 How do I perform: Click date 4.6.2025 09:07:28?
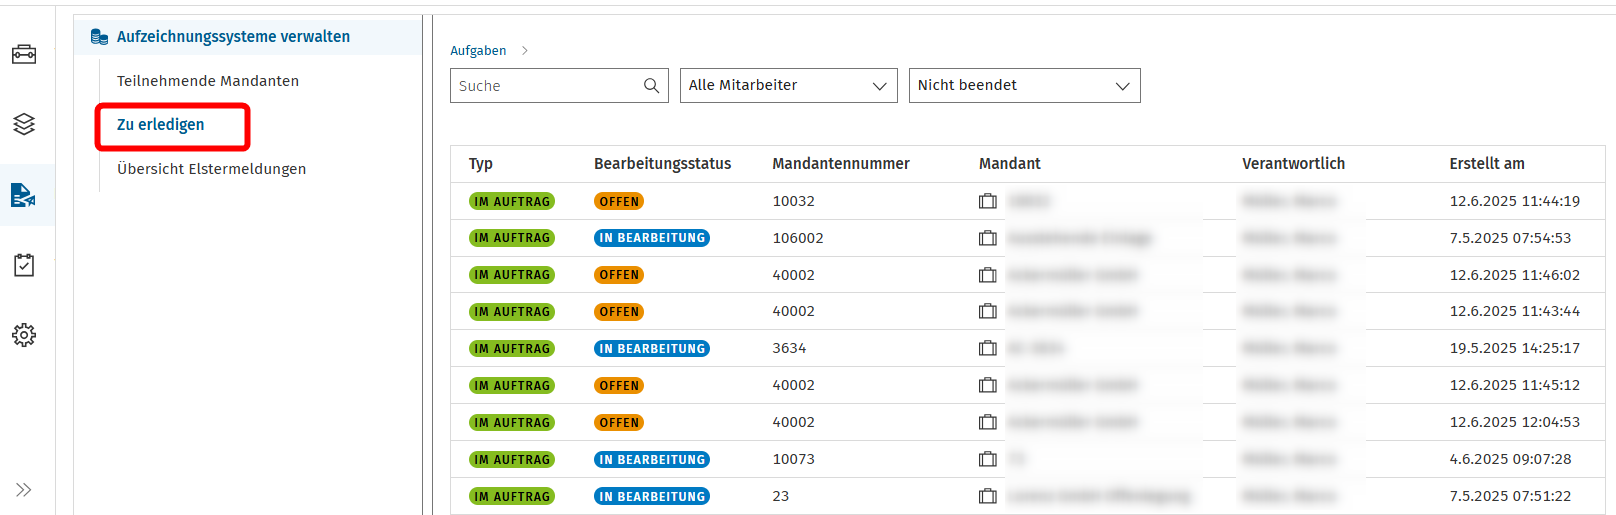click(1510, 459)
